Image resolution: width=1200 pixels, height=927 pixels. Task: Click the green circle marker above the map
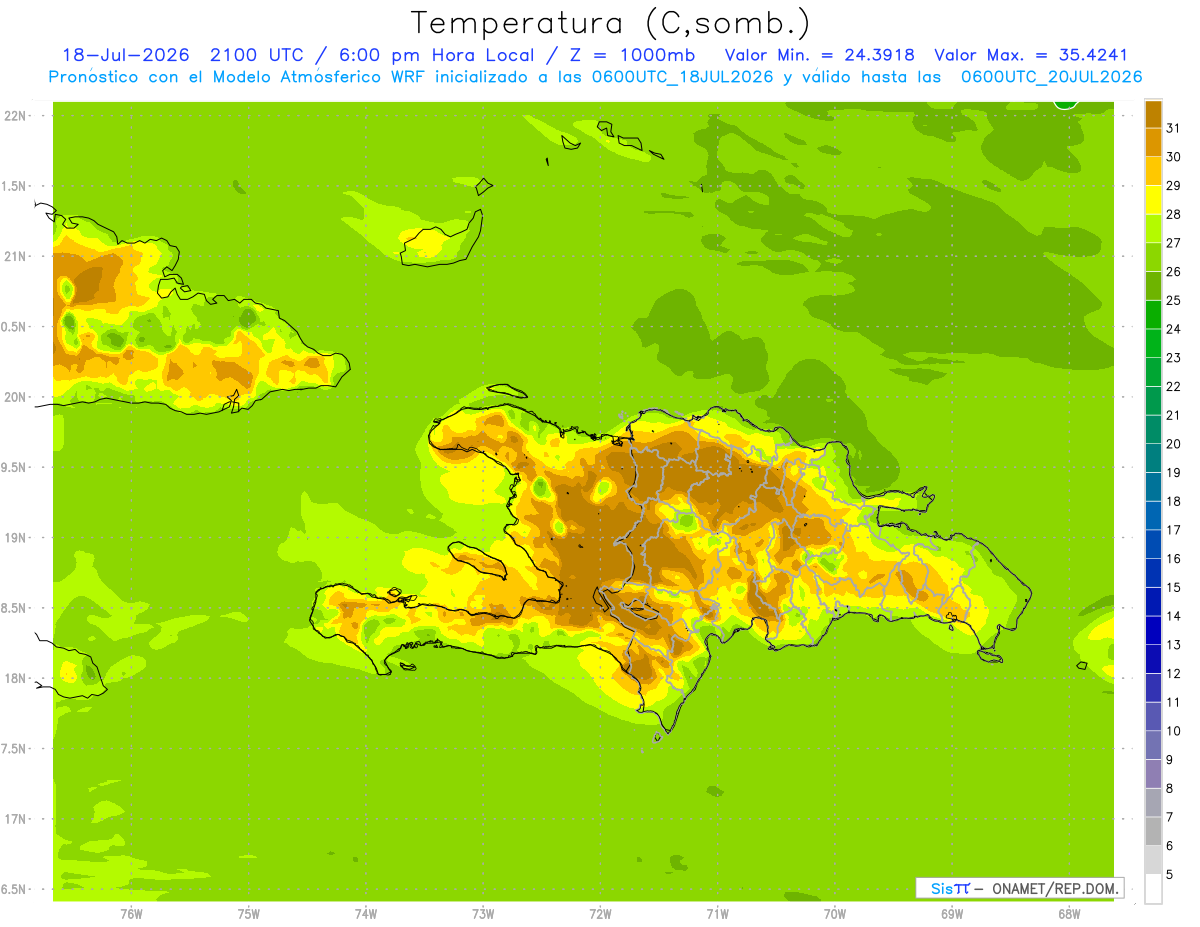pyautogui.click(x=1066, y=102)
